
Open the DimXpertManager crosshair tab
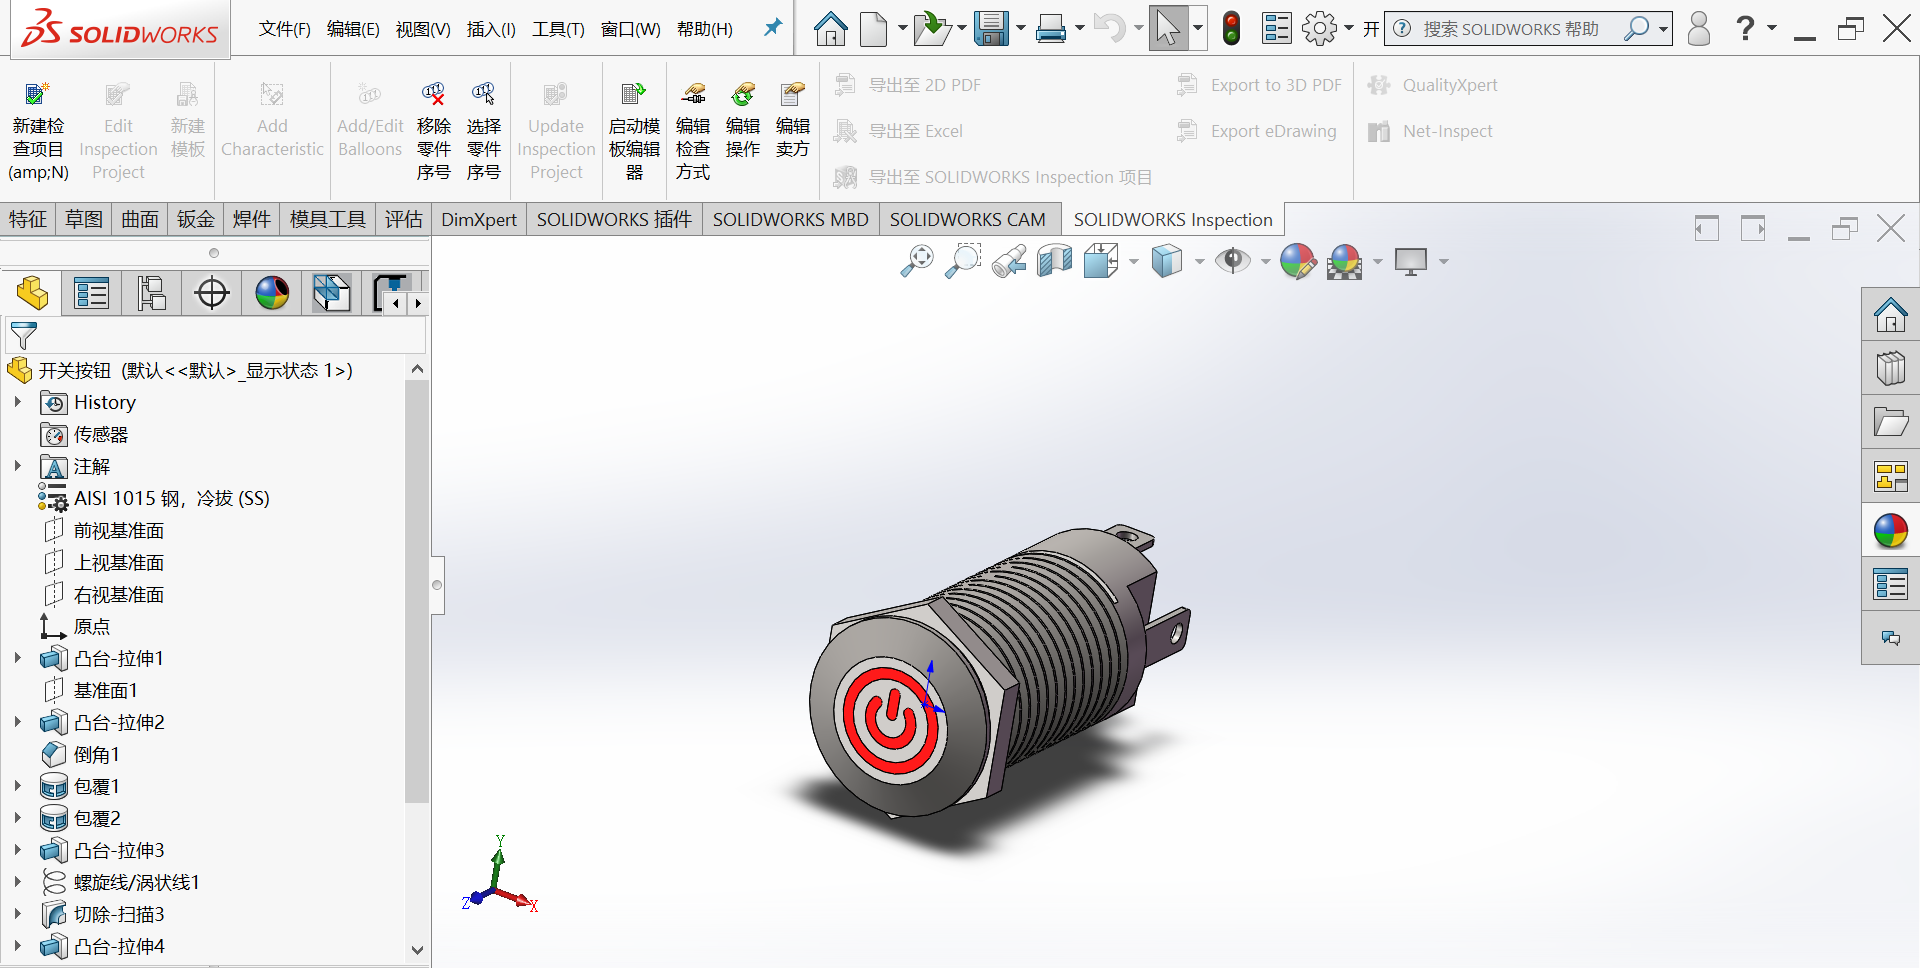[x=212, y=293]
